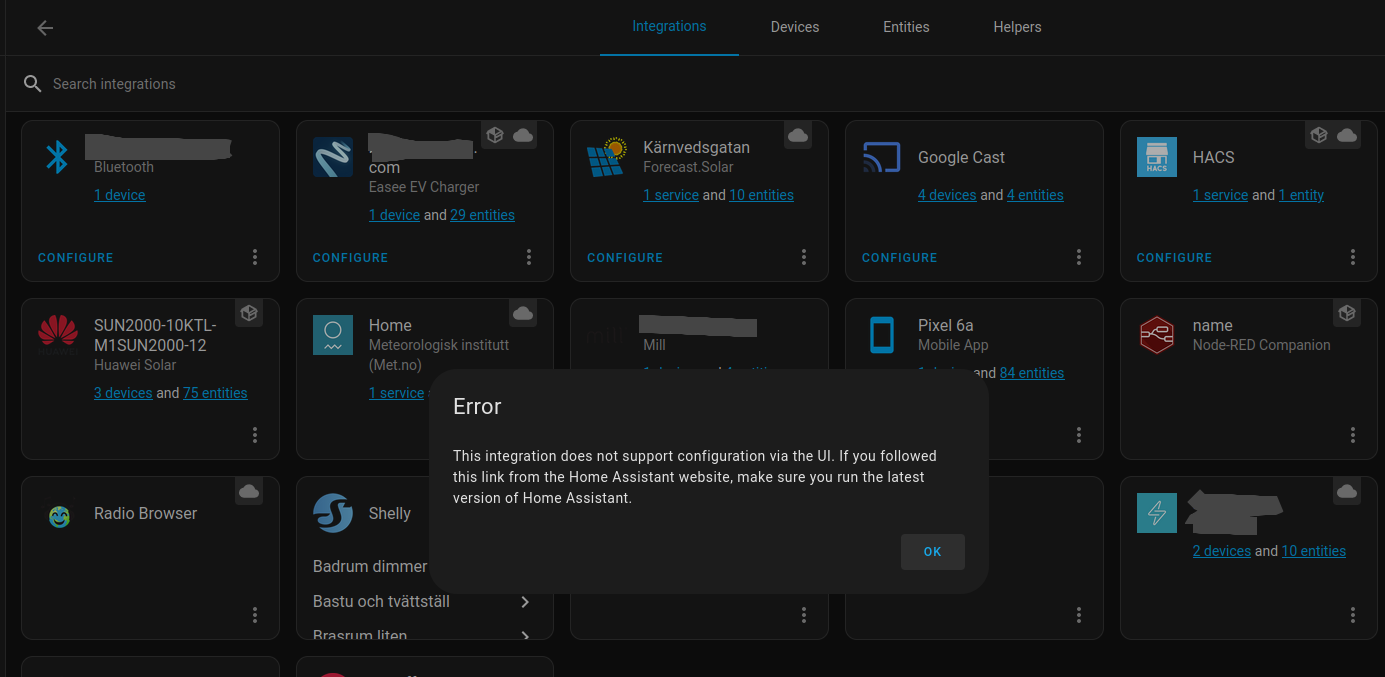This screenshot has width=1385, height=677.
Task: Open the Huawei Solar '75 entities' link
Action: [215, 393]
